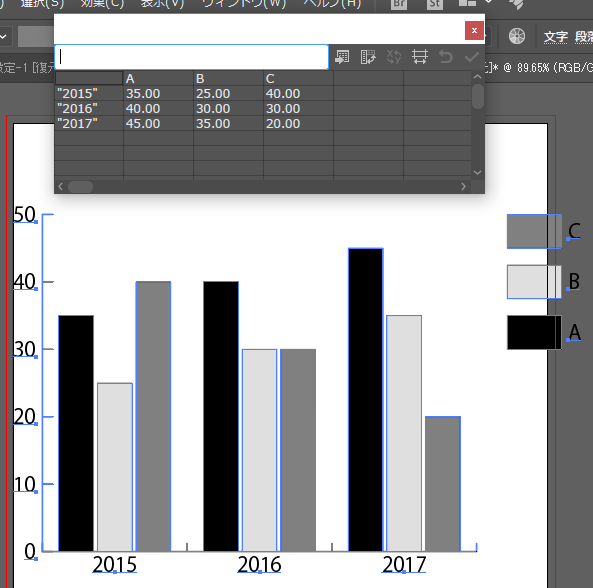This screenshot has width=593, height=588.
Task: Open the Recolor Artwork wheel icon
Action: (x=517, y=36)
